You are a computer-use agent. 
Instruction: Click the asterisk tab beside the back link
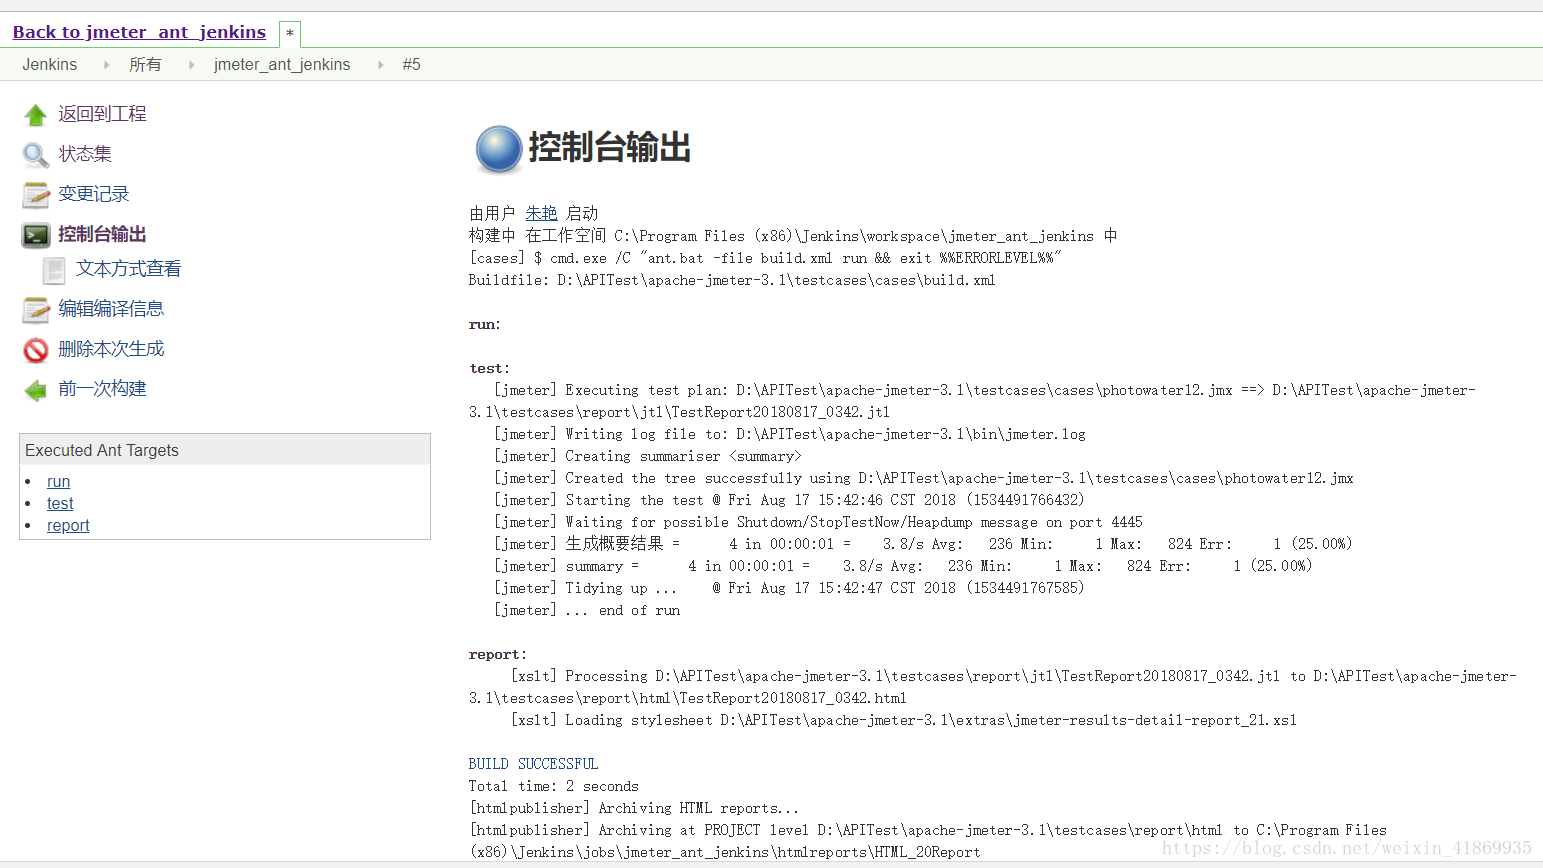[290, 34]
